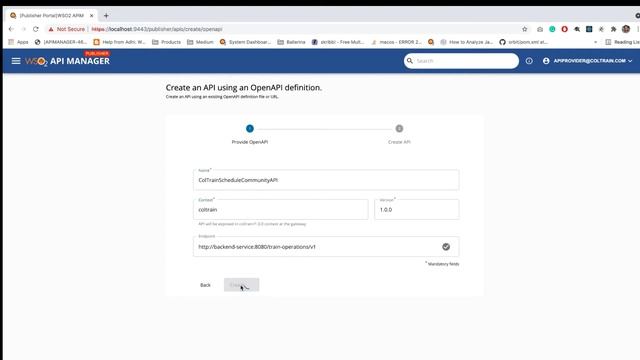Viewport: 640px width, 360px height.
Task: Click the user account avatar icon
Action: (x=546, y=61)
